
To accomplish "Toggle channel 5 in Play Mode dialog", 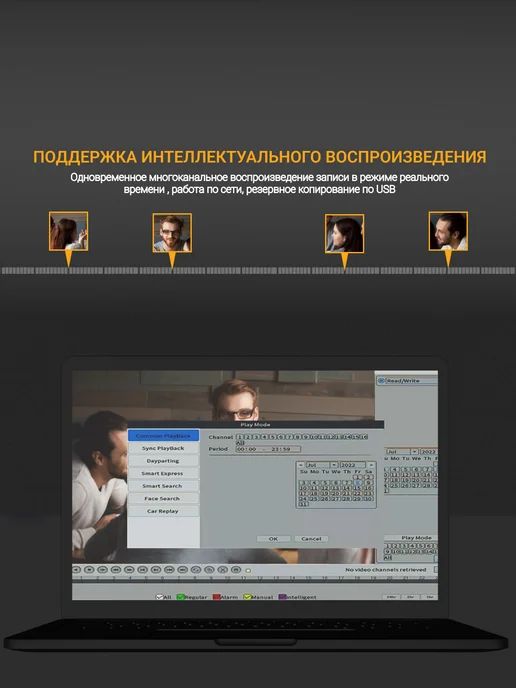I will coord(273,437).
